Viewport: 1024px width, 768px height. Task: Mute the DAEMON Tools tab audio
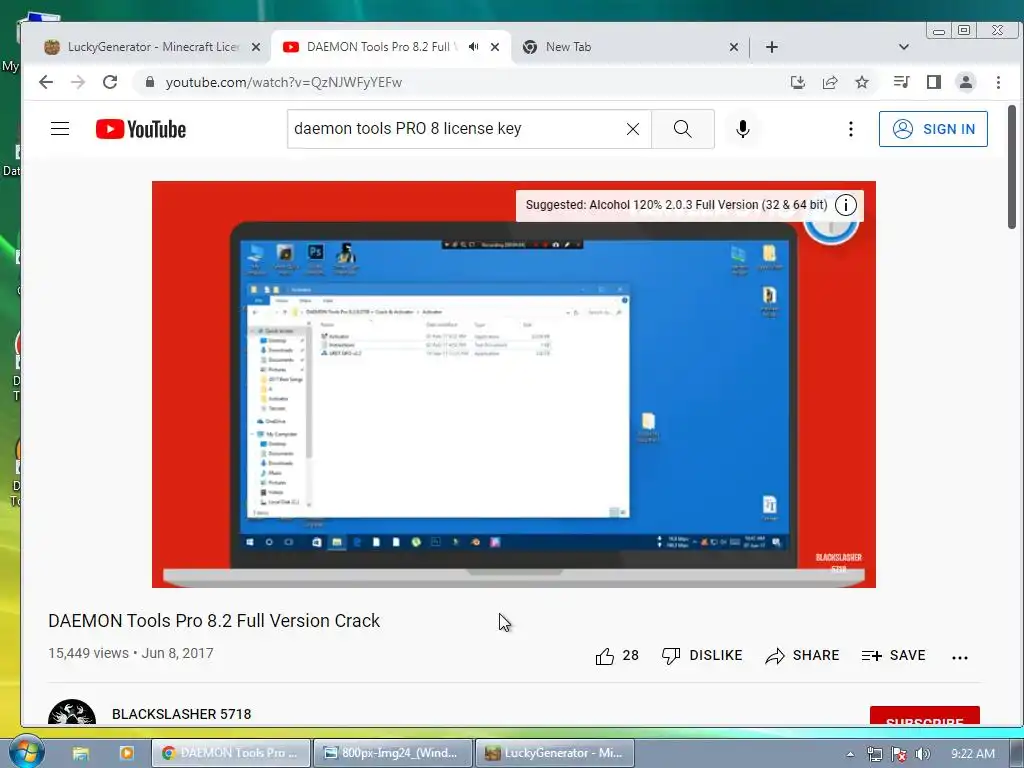tap(474, 47)
